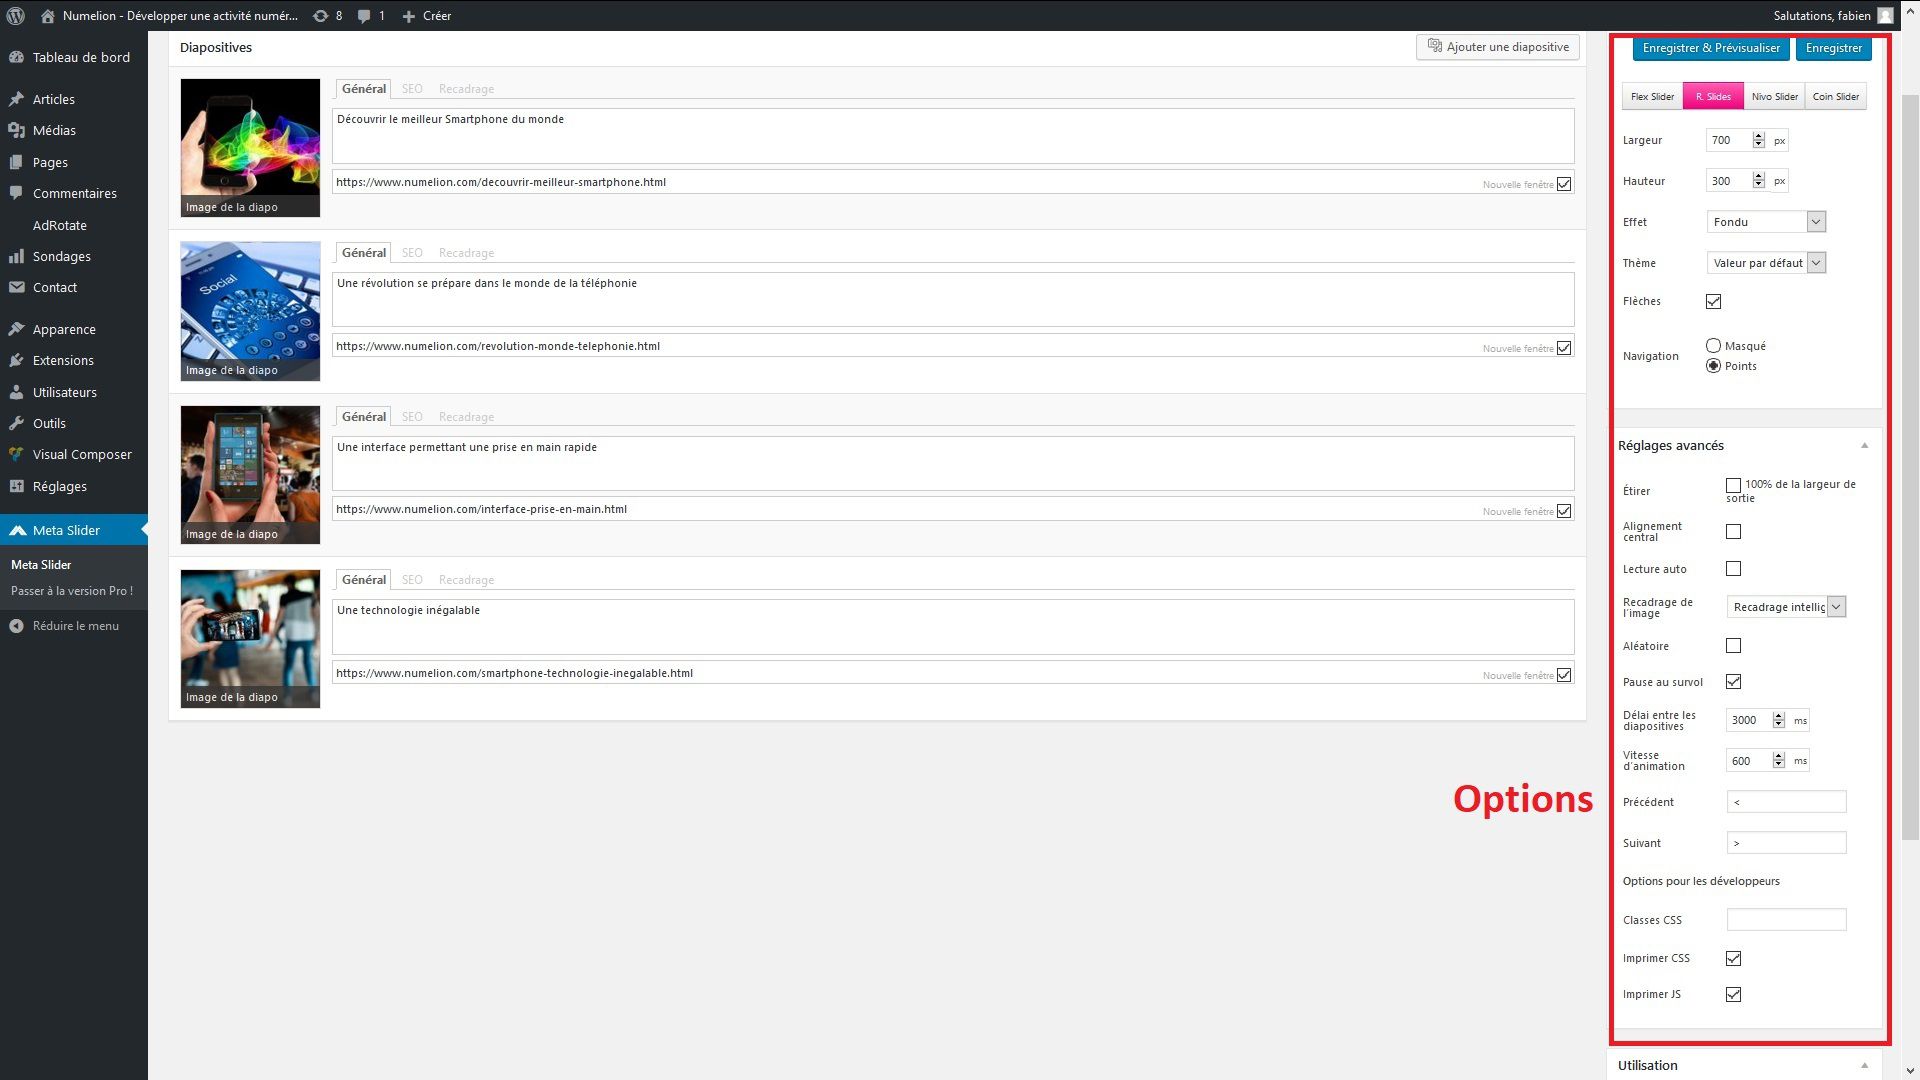Screen dimensions: 1920x1080
Task: Open the user avatar icon
Action: click(1885, 16)
